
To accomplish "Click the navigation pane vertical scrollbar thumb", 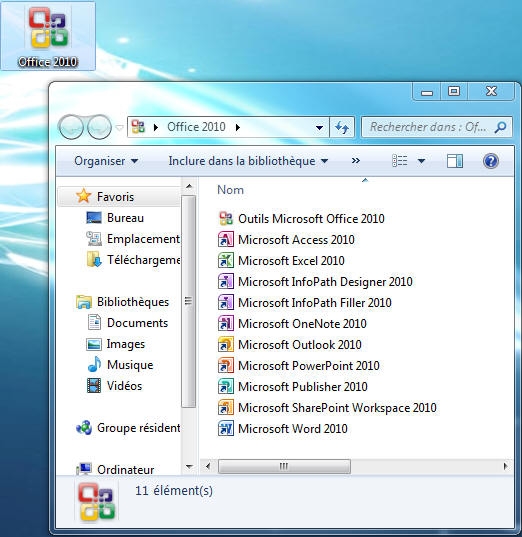I will [188, 301].
